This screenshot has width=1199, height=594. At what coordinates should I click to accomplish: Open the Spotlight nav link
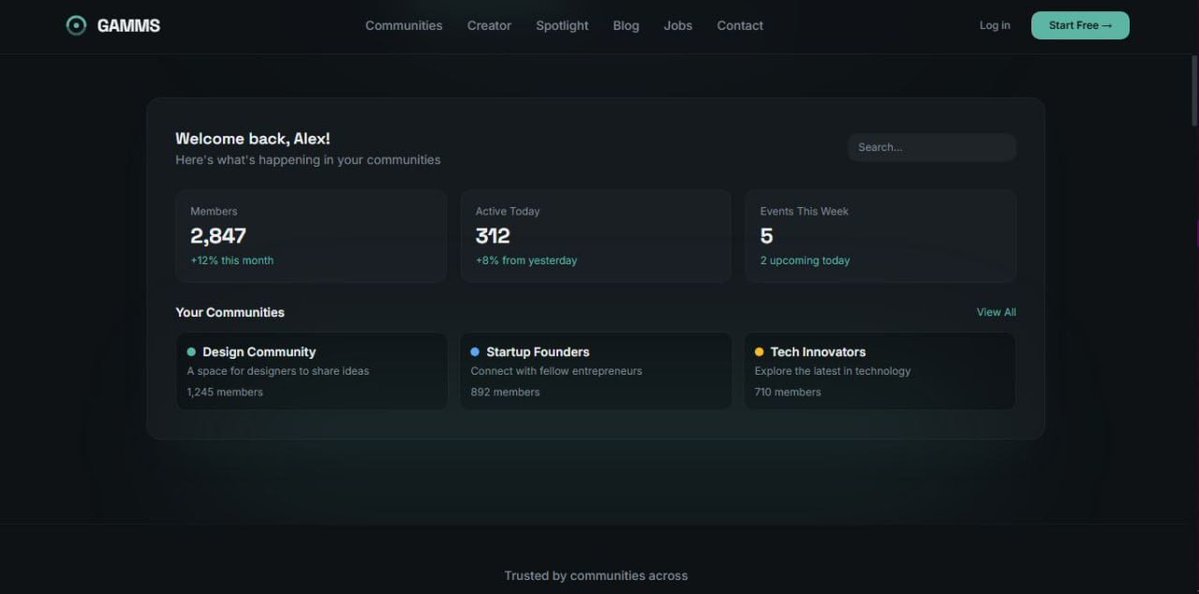pos(562,25)
